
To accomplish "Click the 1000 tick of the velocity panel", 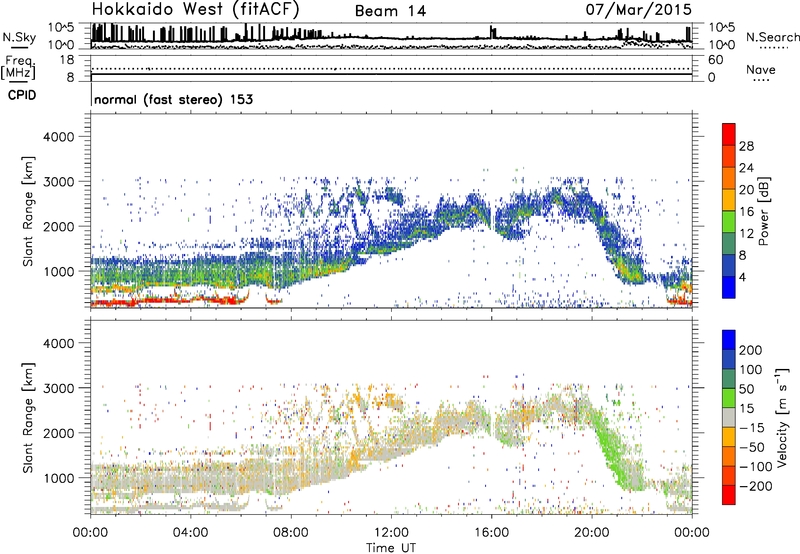I will (58, 478).
